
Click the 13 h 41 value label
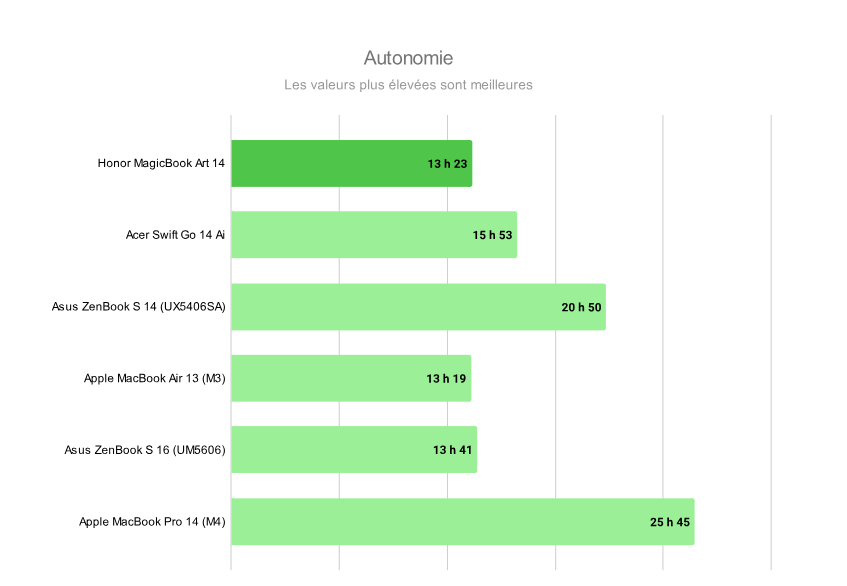pos(452,450)
